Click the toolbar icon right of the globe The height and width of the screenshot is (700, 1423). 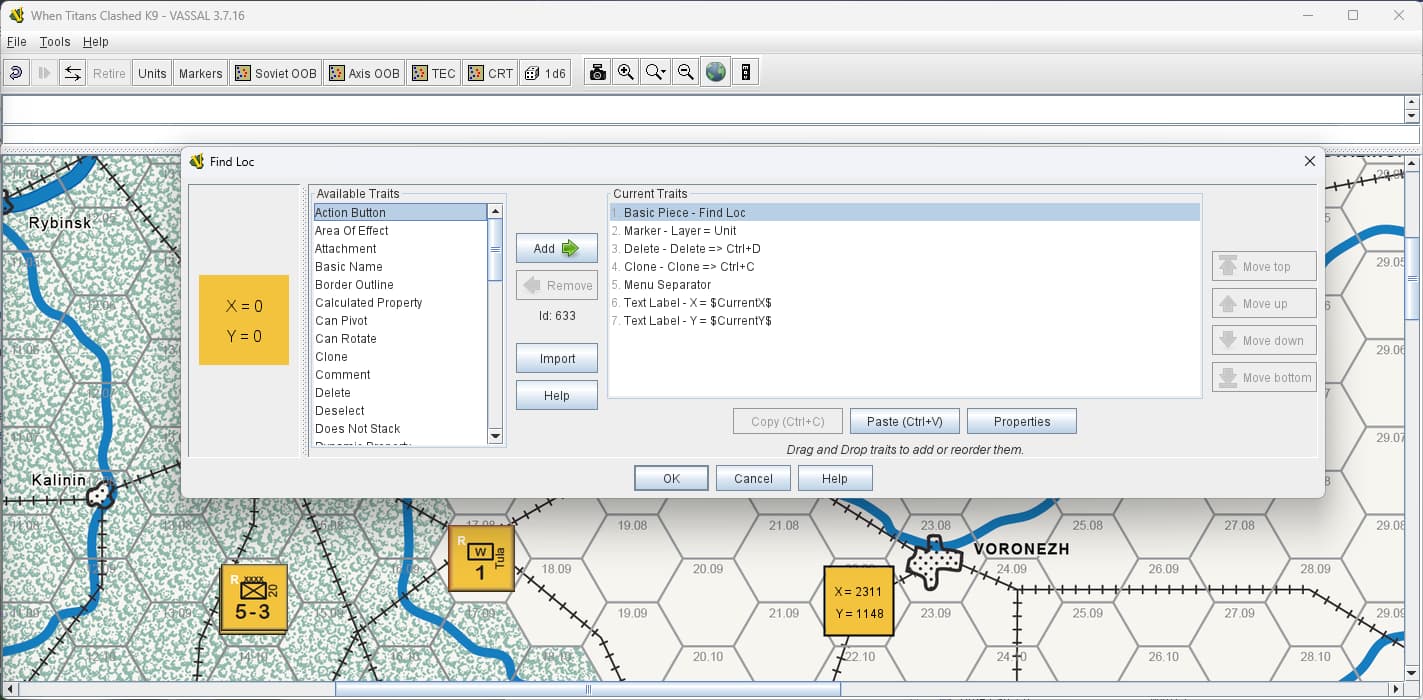745,73
